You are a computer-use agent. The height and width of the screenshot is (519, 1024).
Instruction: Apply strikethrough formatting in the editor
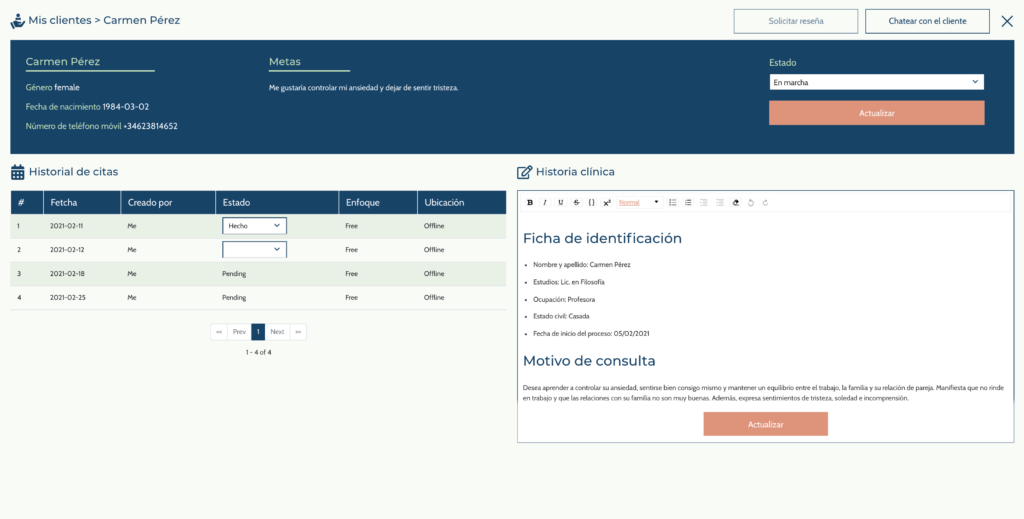click(x=576, y=202)
